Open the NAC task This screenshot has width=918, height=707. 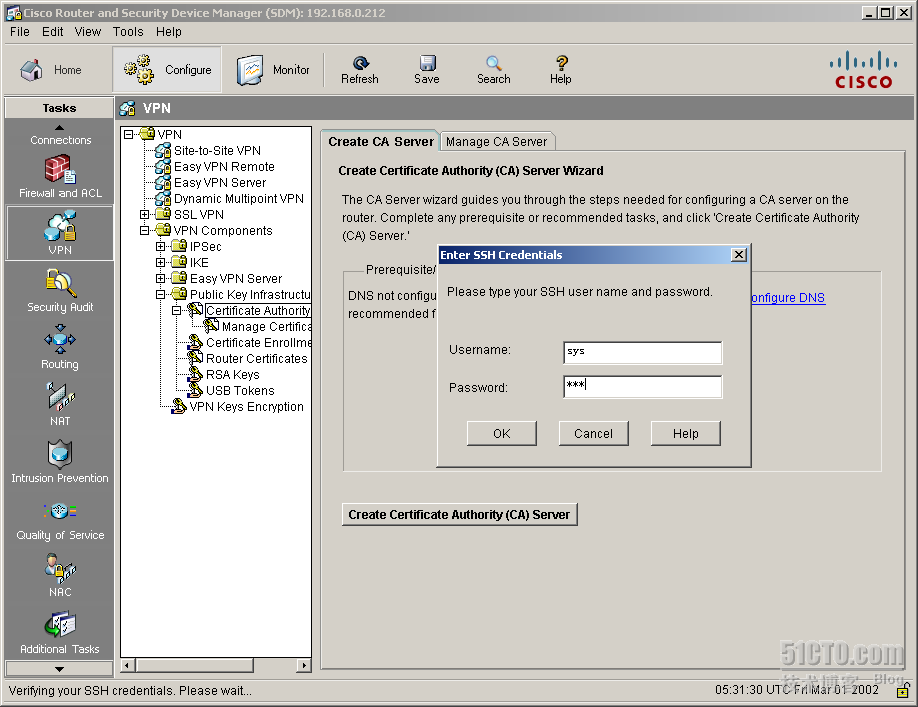pyautogui.click(x=60, y=576)
